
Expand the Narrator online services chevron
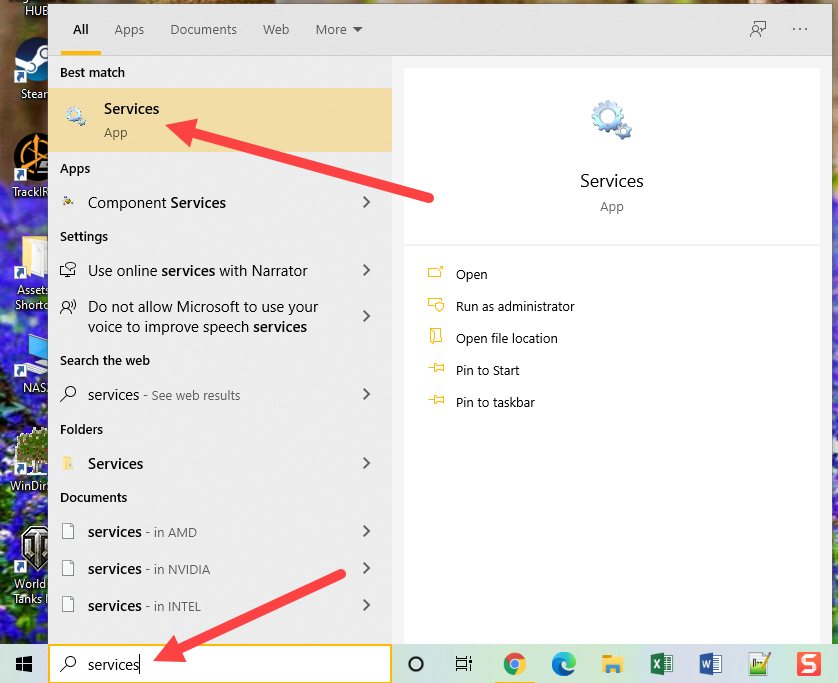(366, 270)
